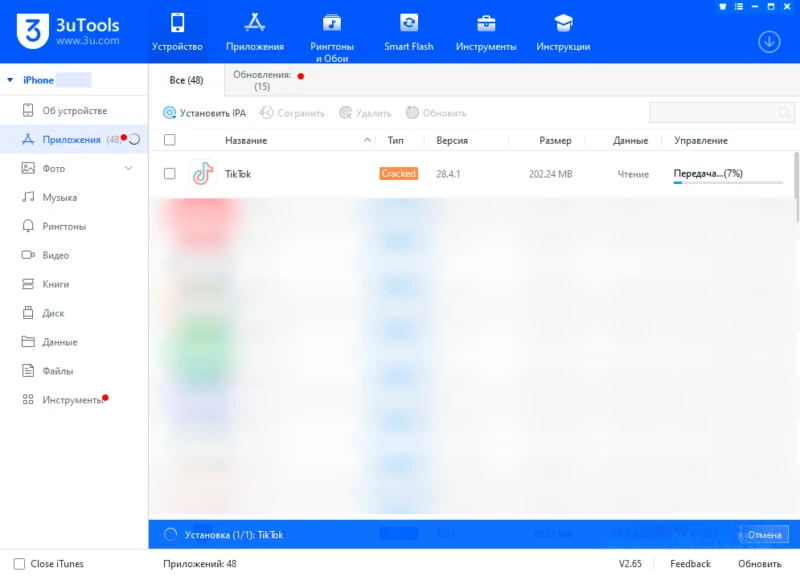
Task: Click the Размер column header
Action: (555, 140)
